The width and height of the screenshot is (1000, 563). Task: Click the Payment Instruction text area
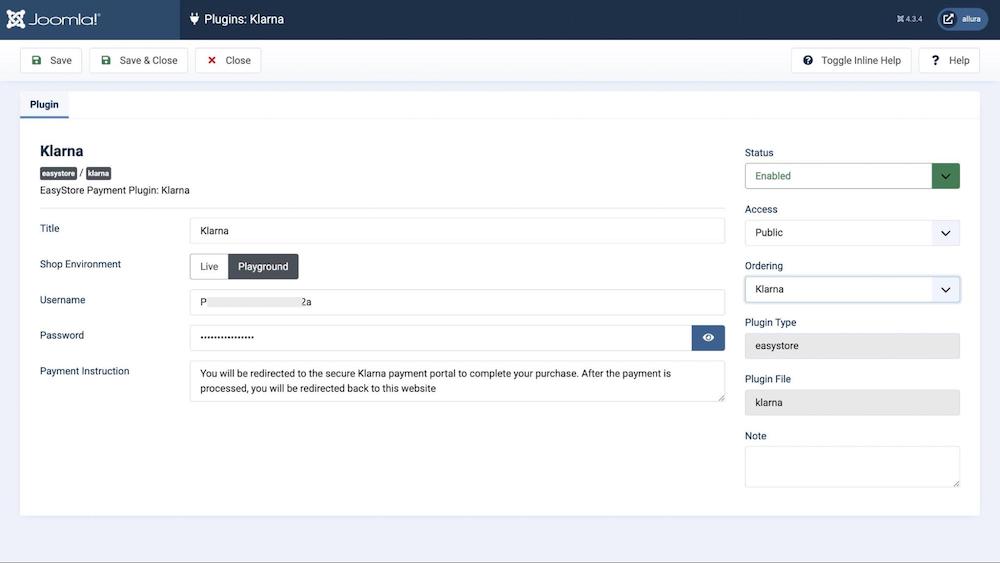click(x=457, y=381)
